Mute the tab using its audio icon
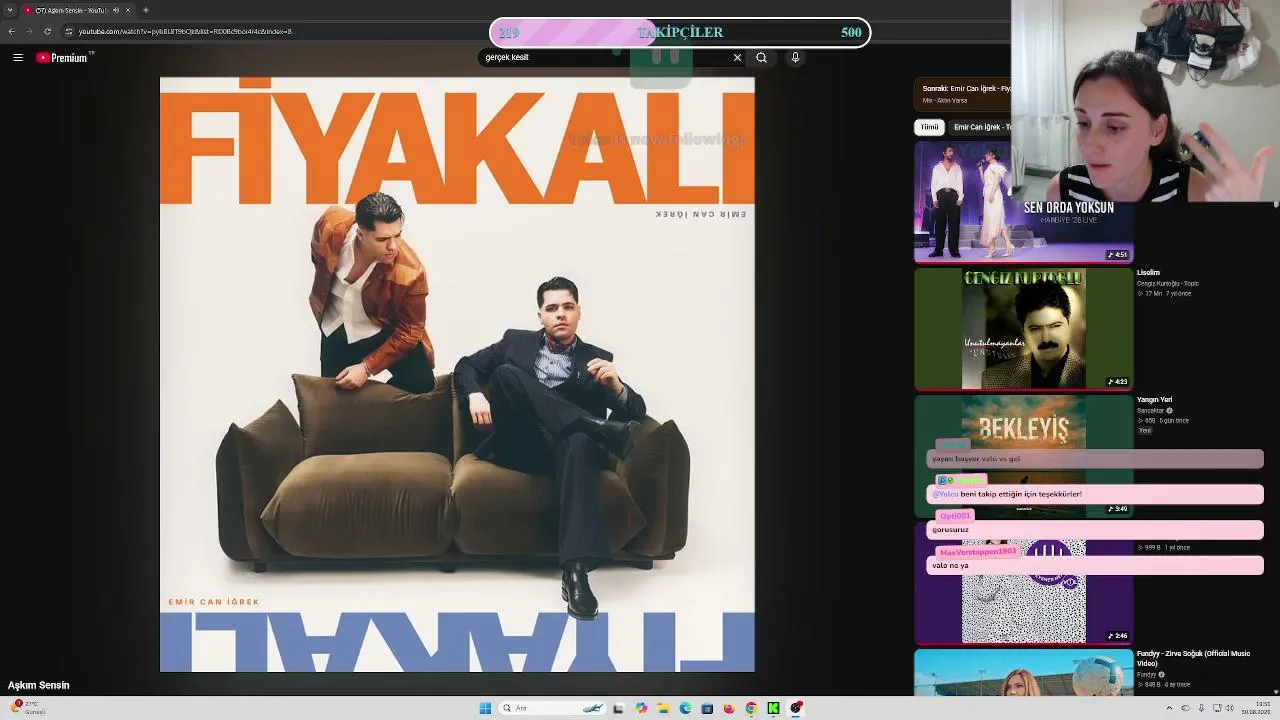 (x=115, y=10)
